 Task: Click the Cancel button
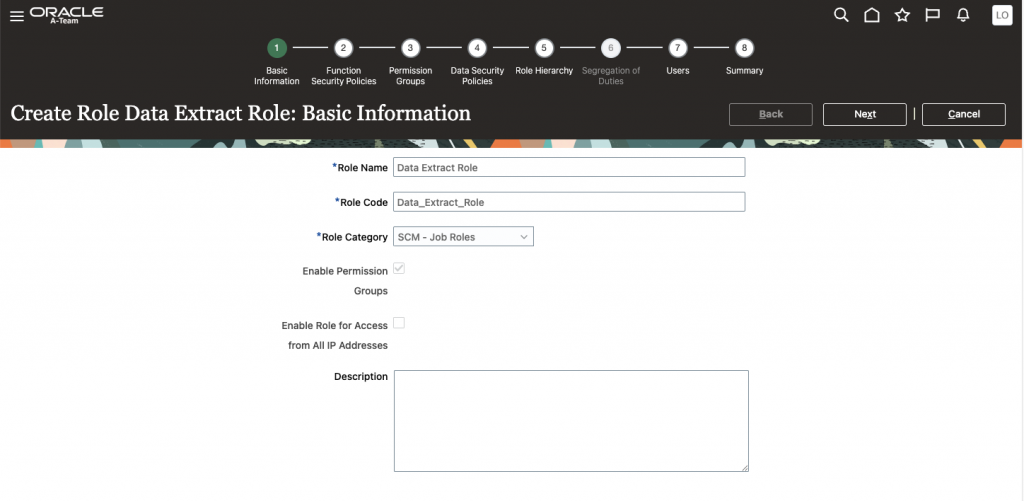click(963, 114)
